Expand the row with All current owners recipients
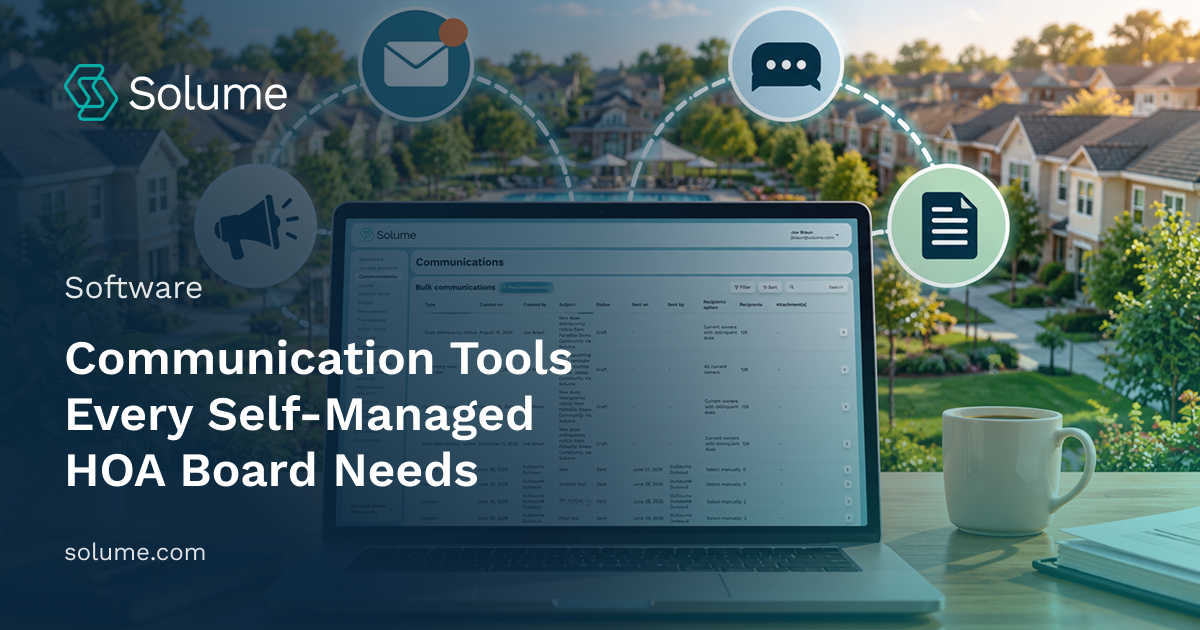Image resolution: width=1200 pixels, height=630 pixels. [843, 369]
